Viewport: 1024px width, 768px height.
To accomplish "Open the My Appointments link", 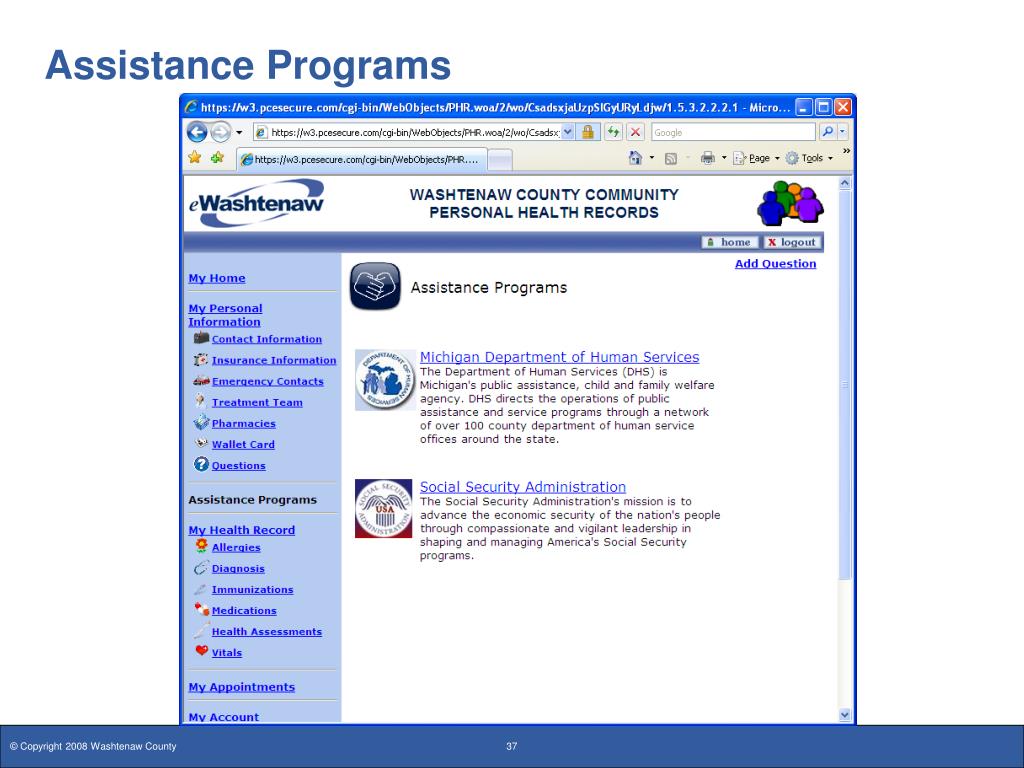I will 242,687.
